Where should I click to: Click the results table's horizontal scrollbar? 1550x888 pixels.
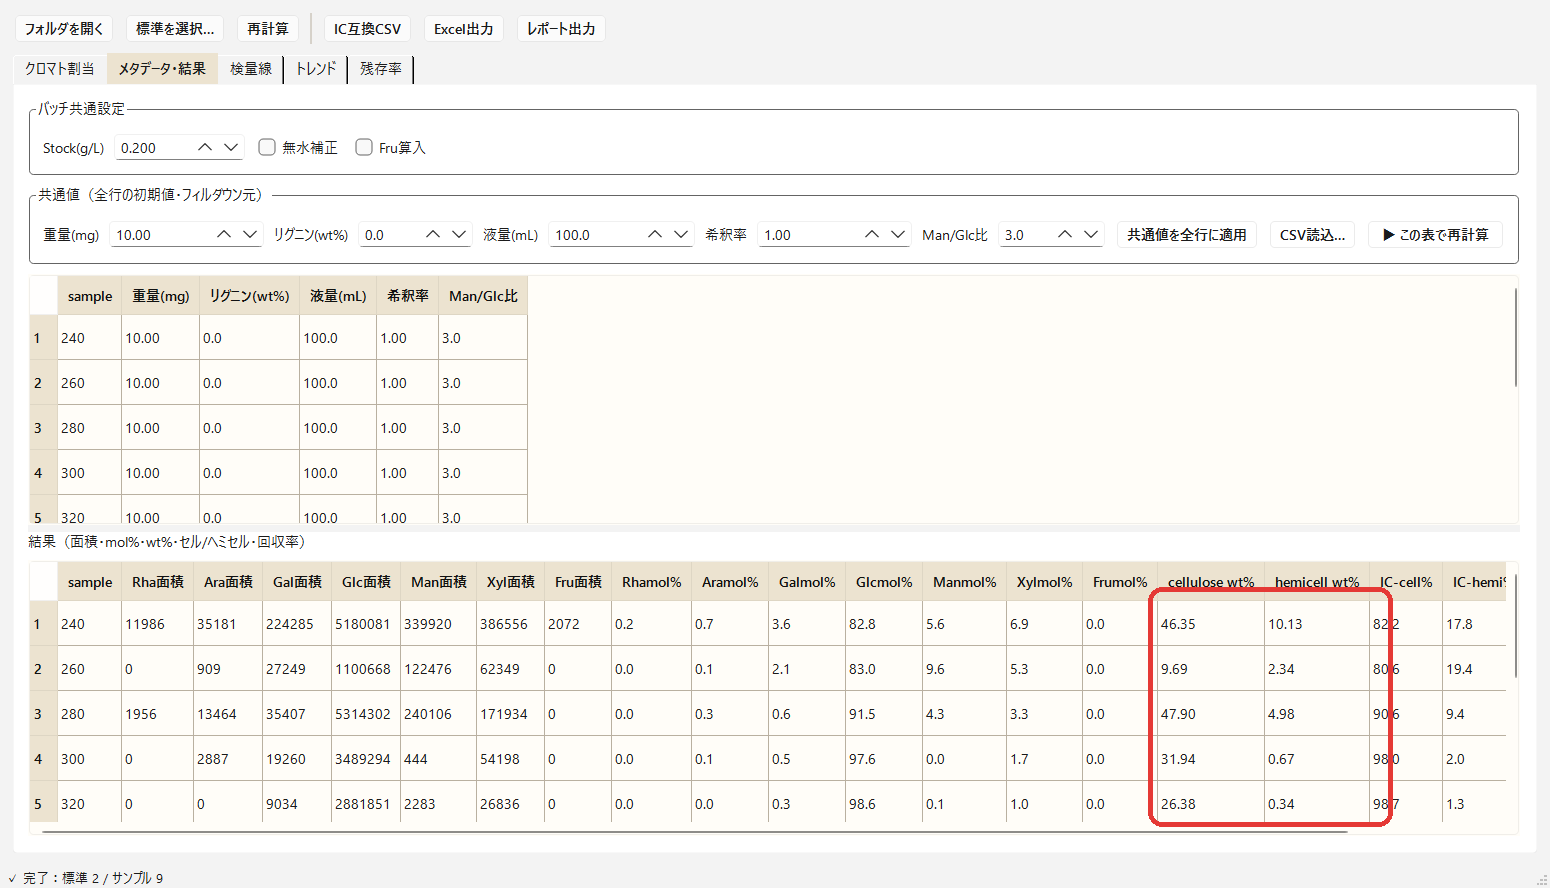tap(695, 831)
